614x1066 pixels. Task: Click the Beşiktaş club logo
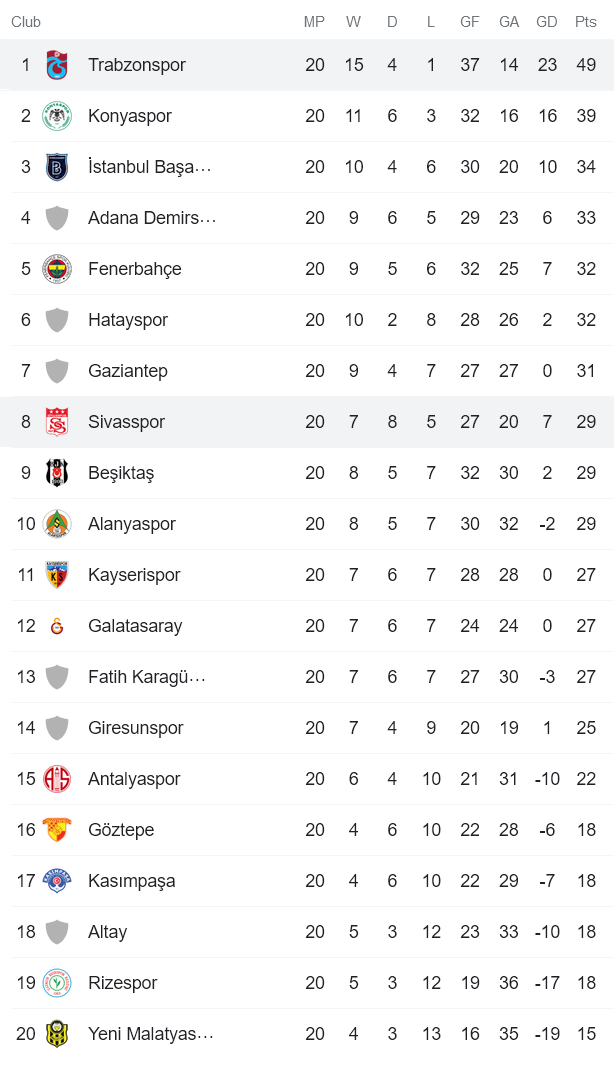[x=57, y=472]
